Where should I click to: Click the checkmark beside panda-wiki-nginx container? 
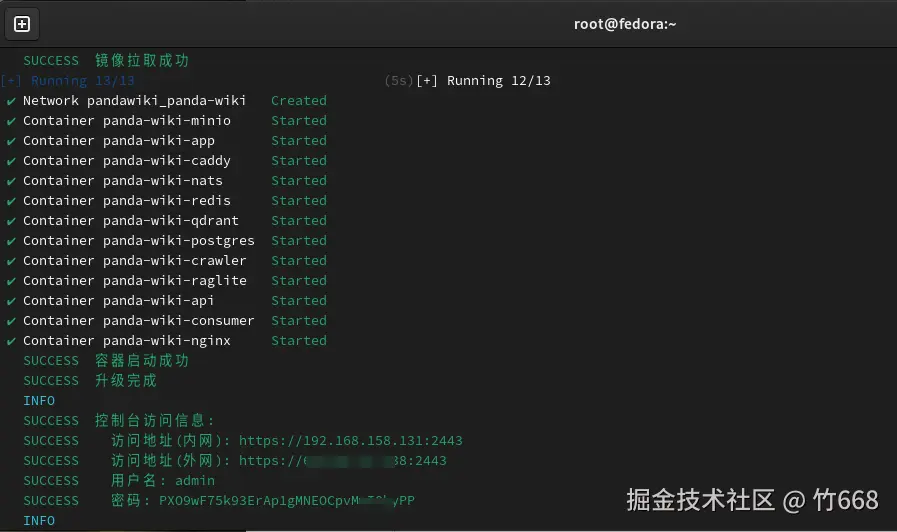(x=11, y=341)
